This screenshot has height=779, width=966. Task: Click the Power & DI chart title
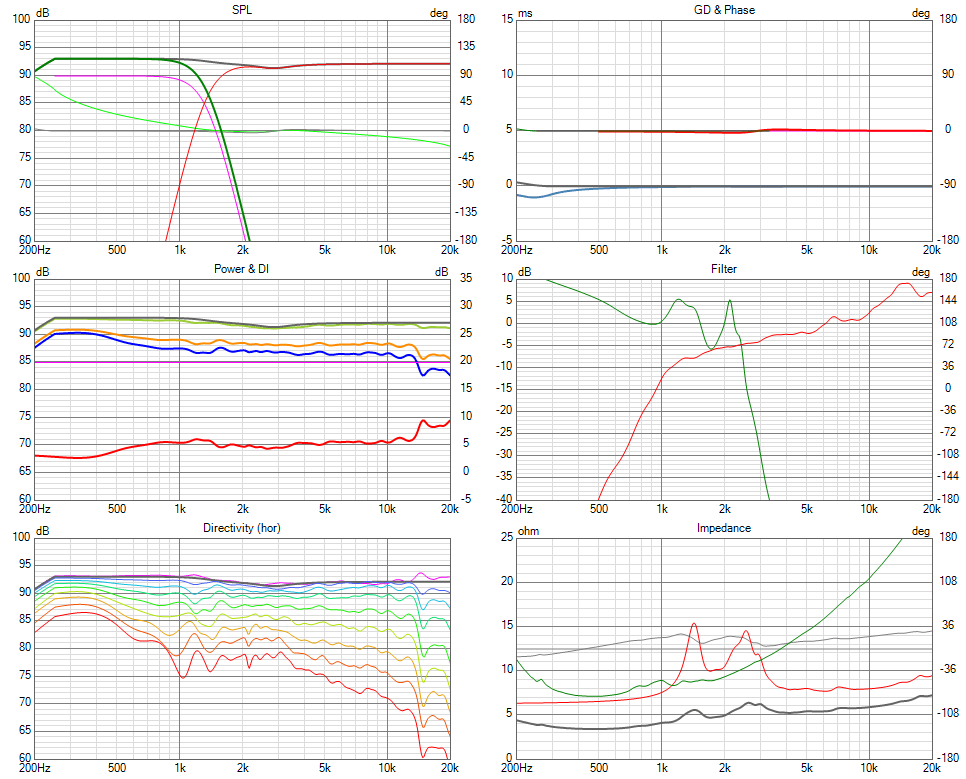pos(242,269)
